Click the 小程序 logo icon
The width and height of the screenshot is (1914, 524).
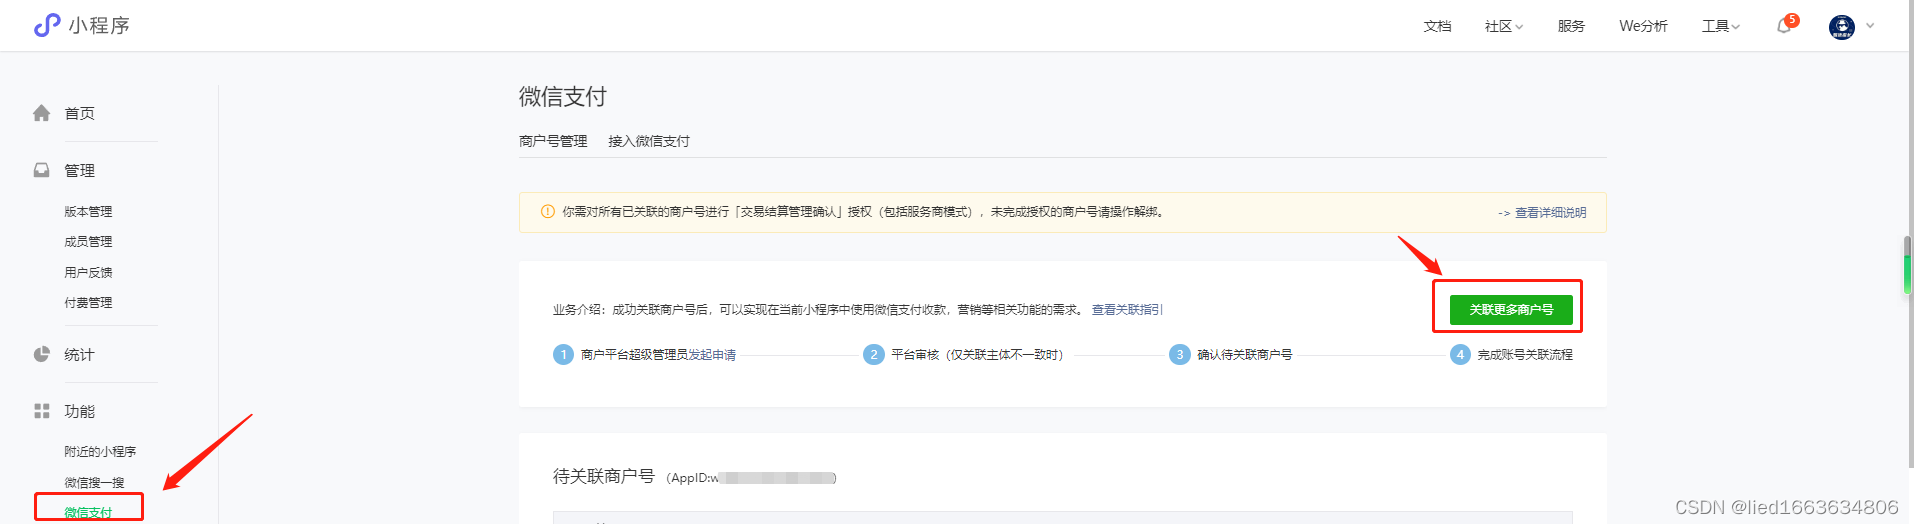47,25
